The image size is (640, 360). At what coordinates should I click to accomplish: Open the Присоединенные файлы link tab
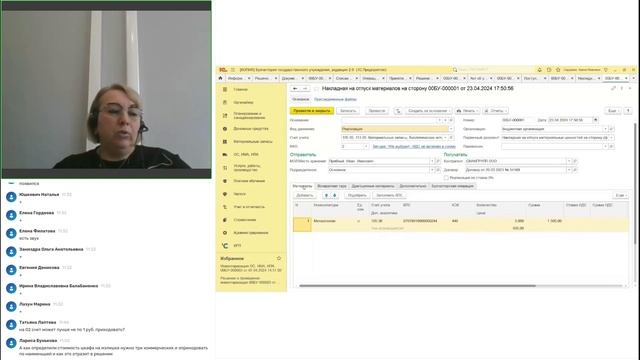click(335, 99)
